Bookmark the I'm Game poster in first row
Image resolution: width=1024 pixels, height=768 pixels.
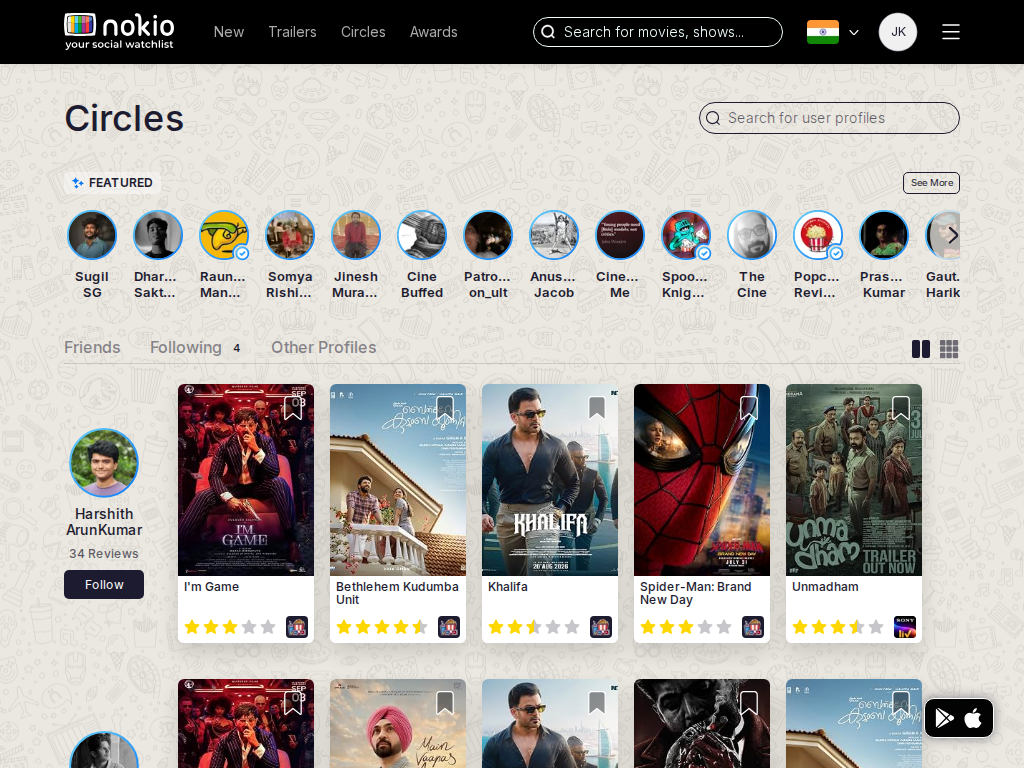point(293,408)
